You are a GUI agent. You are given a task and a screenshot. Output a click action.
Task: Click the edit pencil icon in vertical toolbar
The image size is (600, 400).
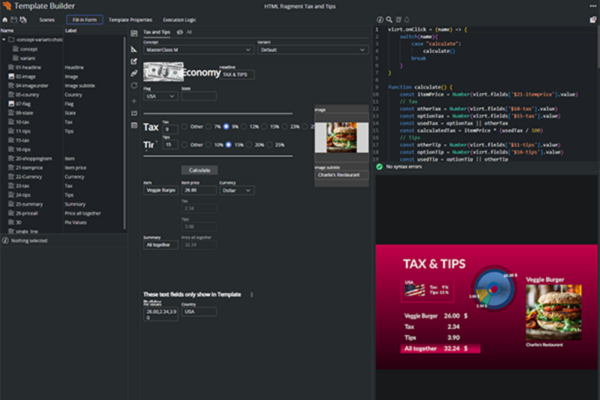(134, 60)
